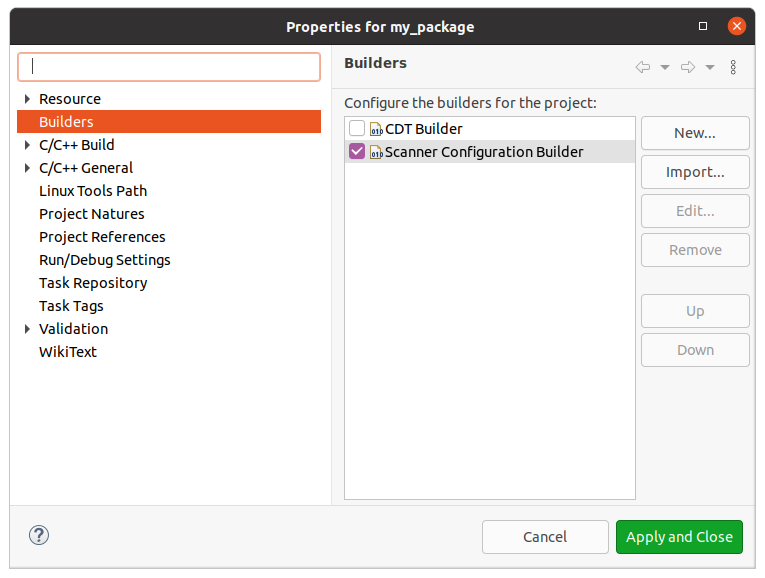
Task: Click the Scanner Configuration Builder icon
Action: point(377,152)
